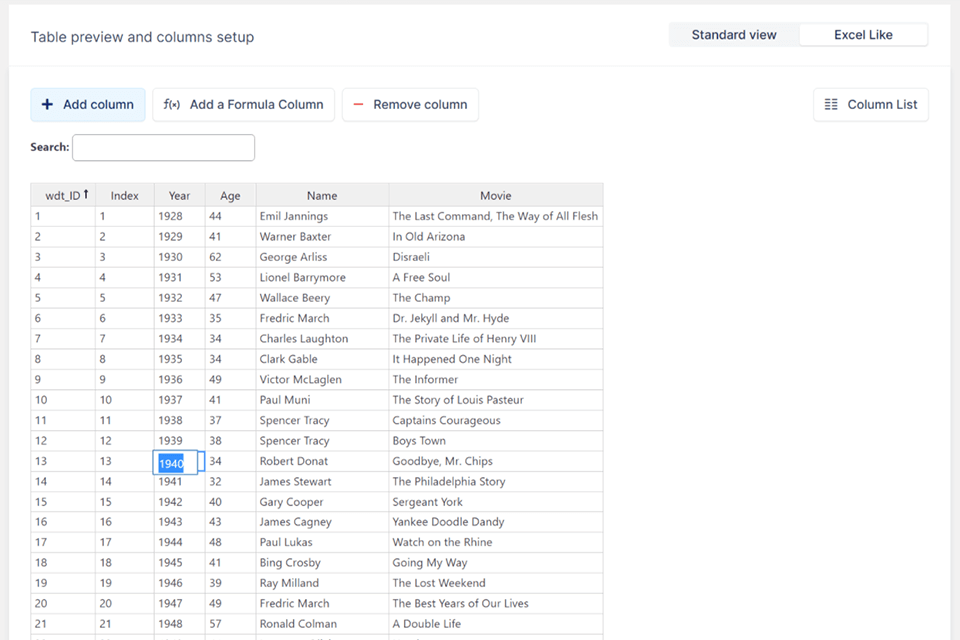Click the Column List grid icon

click(x=831, y=105)
